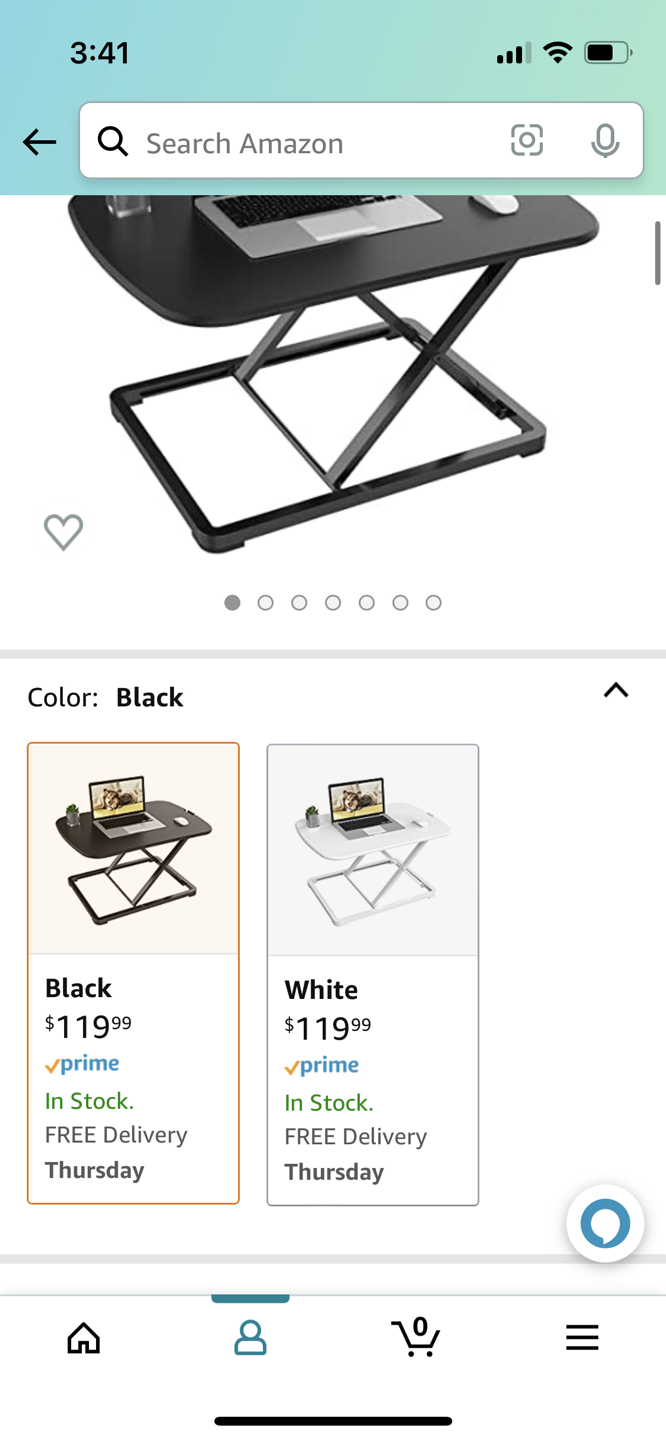
Task: Go back using the arrow button
Action: click(39, 141)
